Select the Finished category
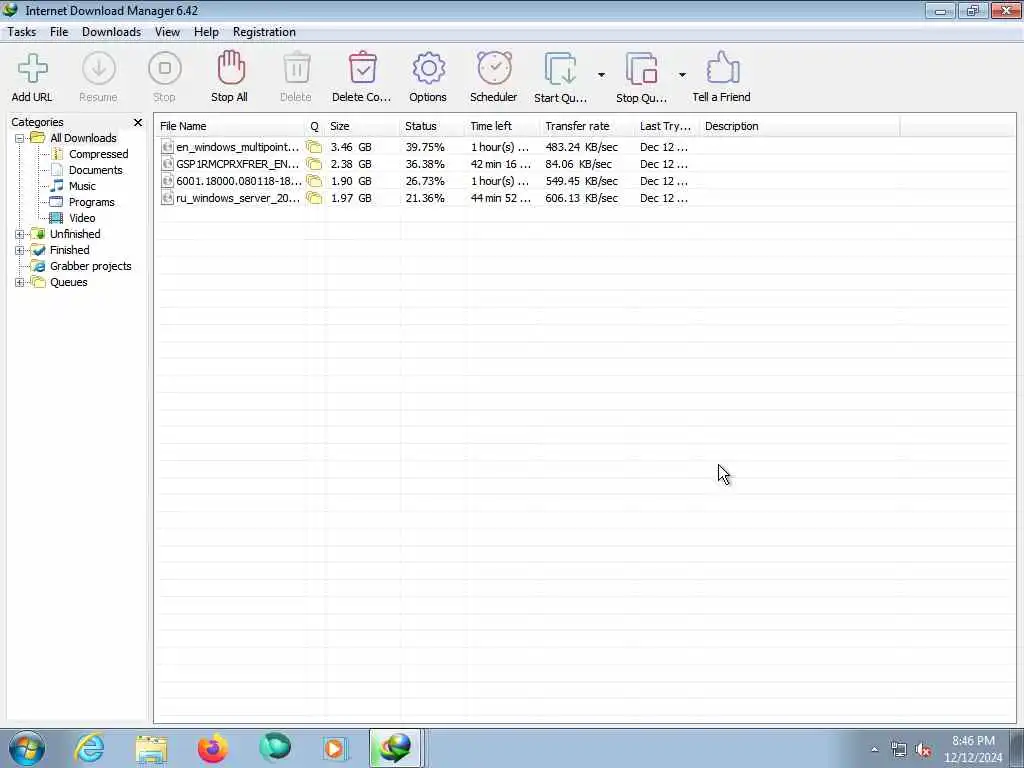Viewport: 1024px width, 768px height. (x=70, y=250)
